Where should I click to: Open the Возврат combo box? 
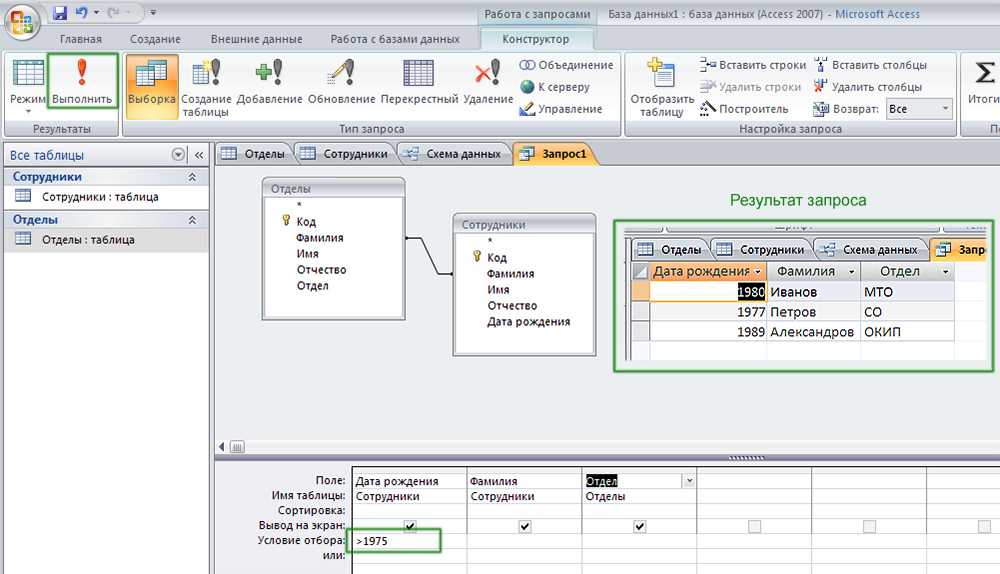pos(919,109)
